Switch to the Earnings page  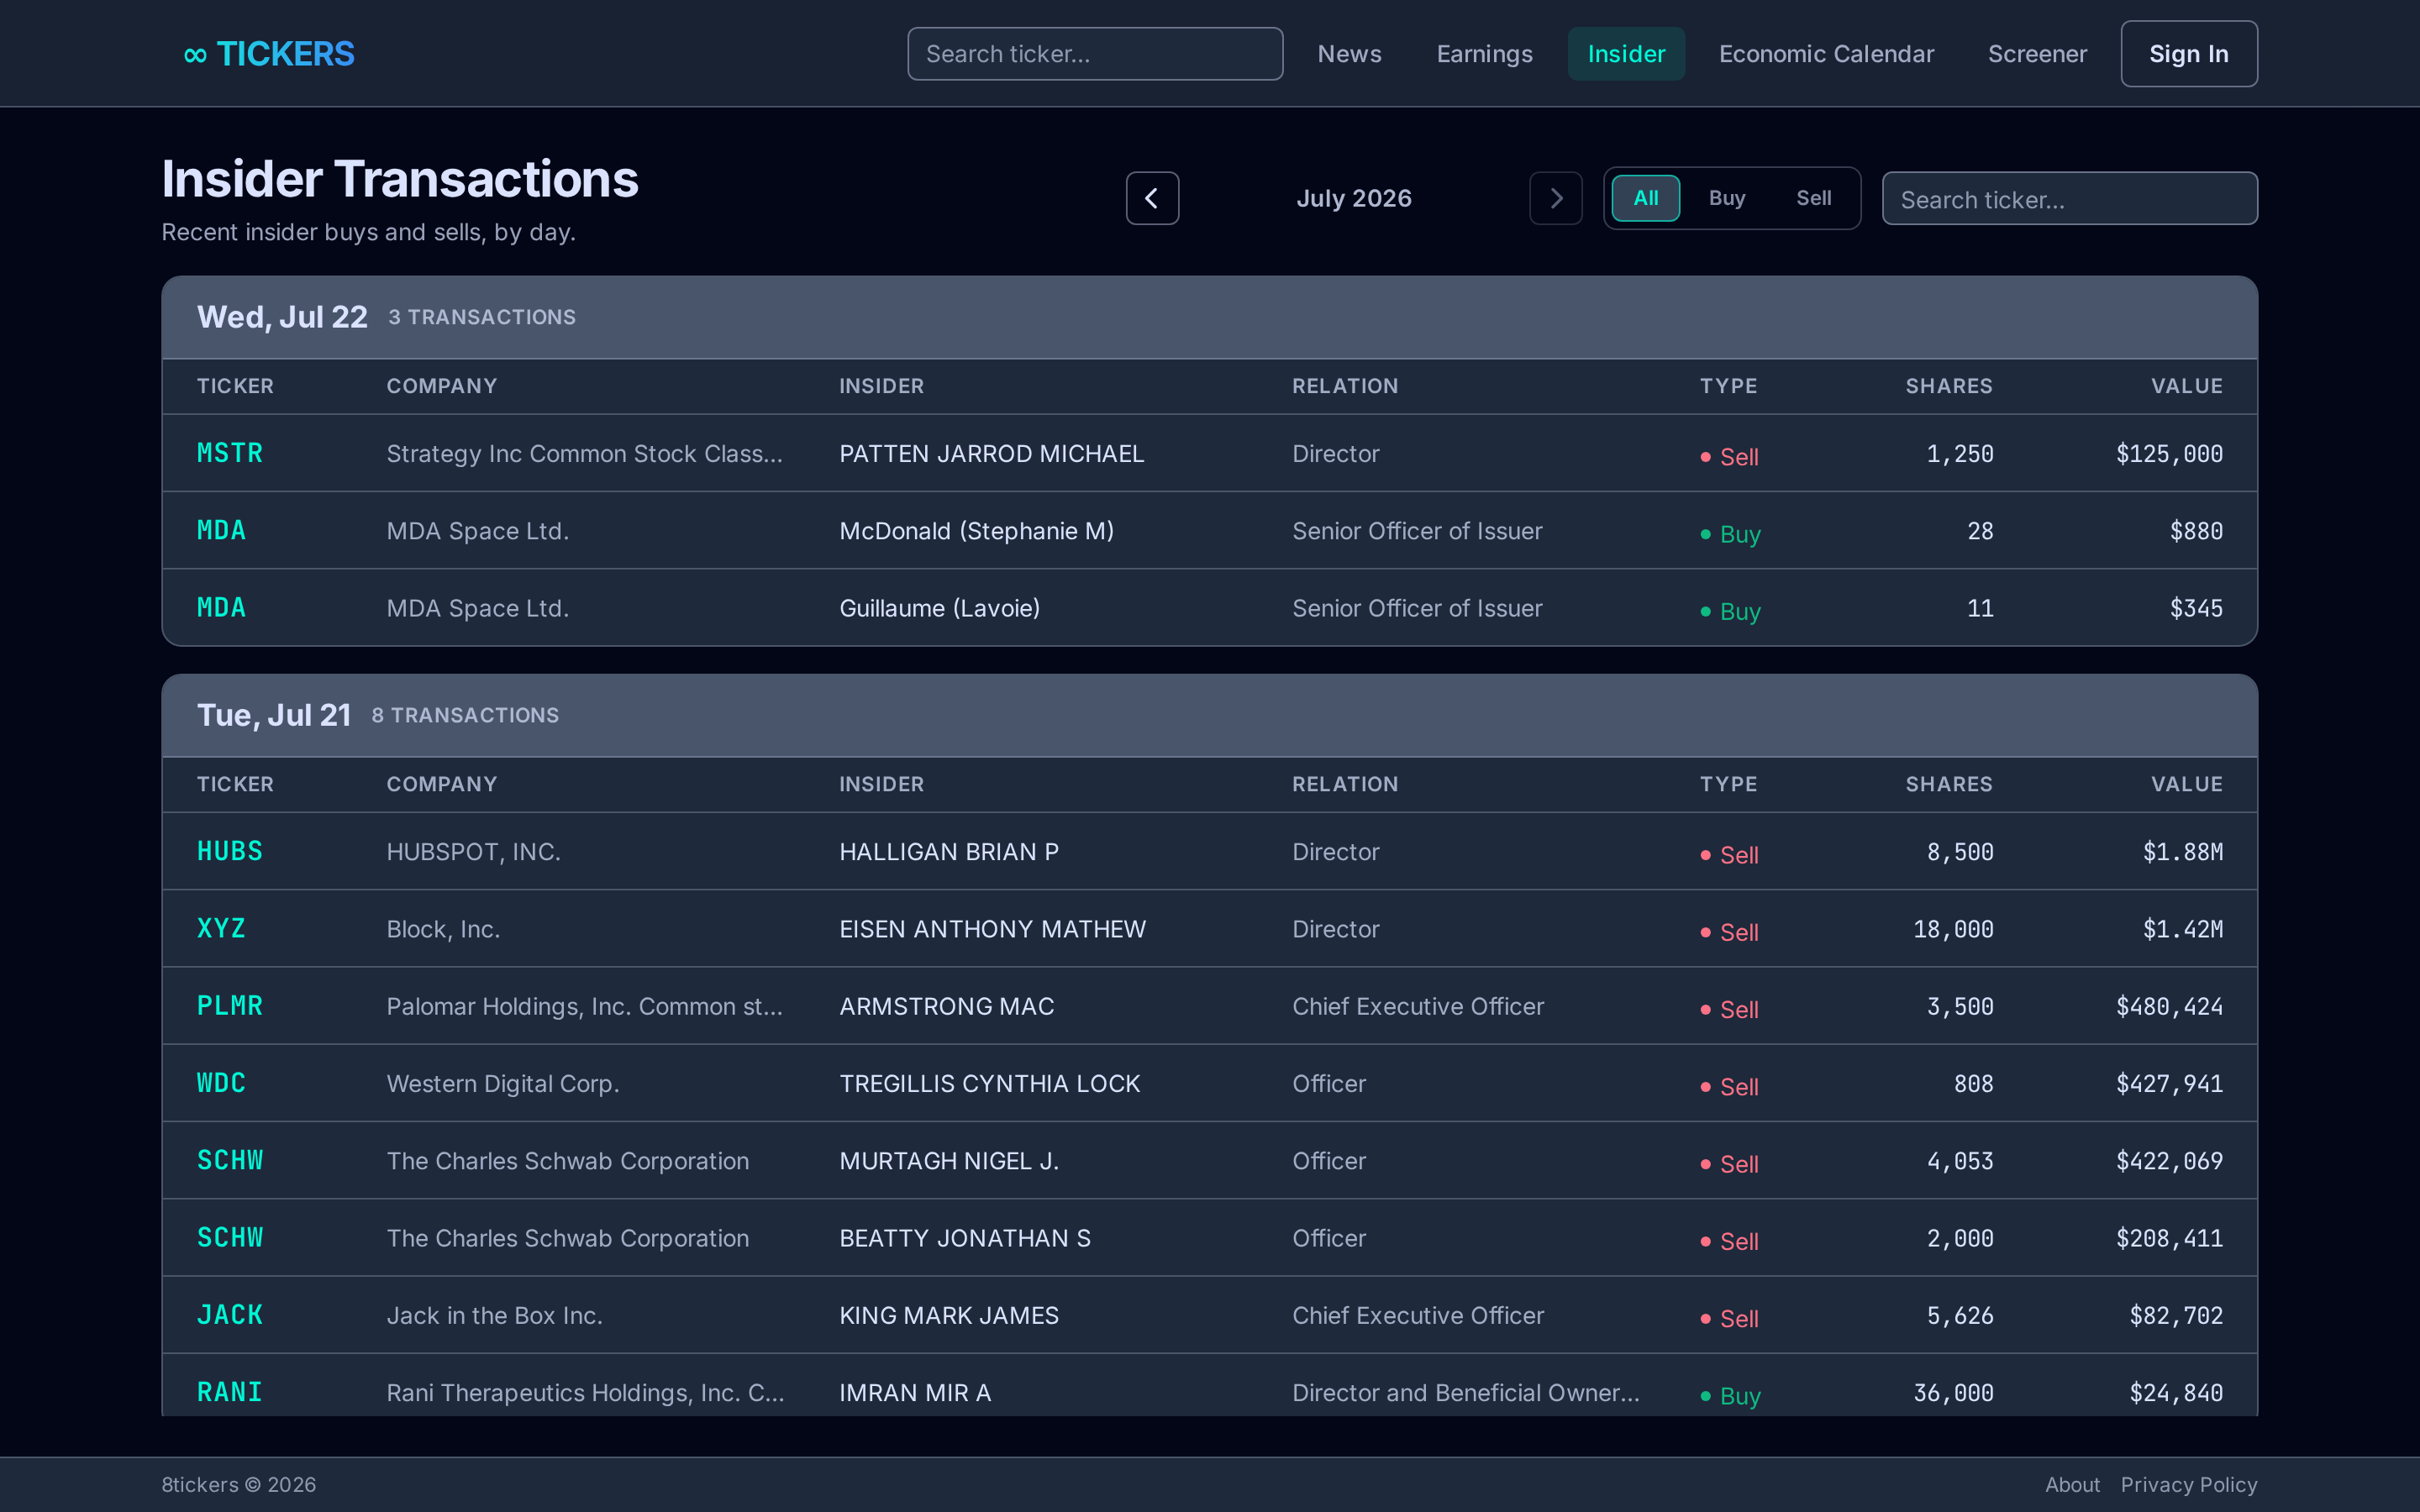(1484, 54)
